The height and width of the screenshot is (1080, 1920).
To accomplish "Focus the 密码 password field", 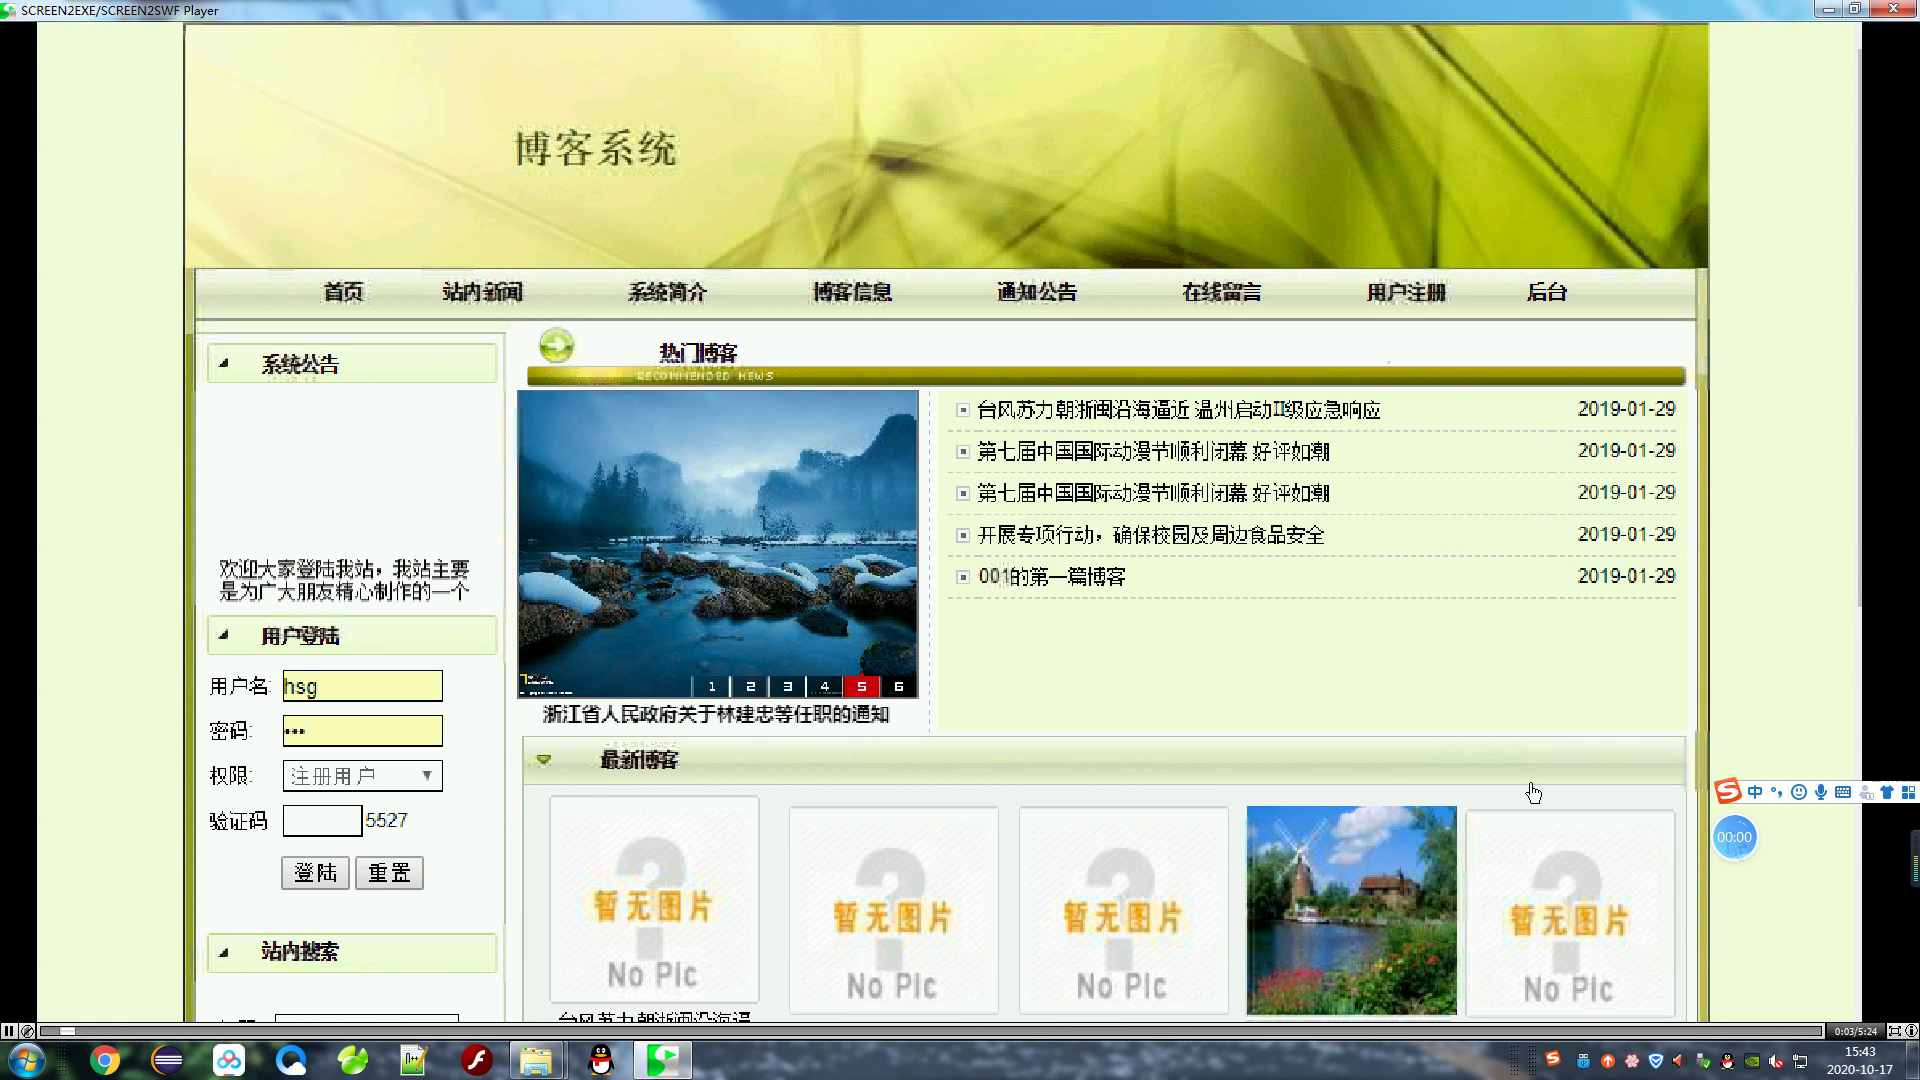I will (362, 731).
